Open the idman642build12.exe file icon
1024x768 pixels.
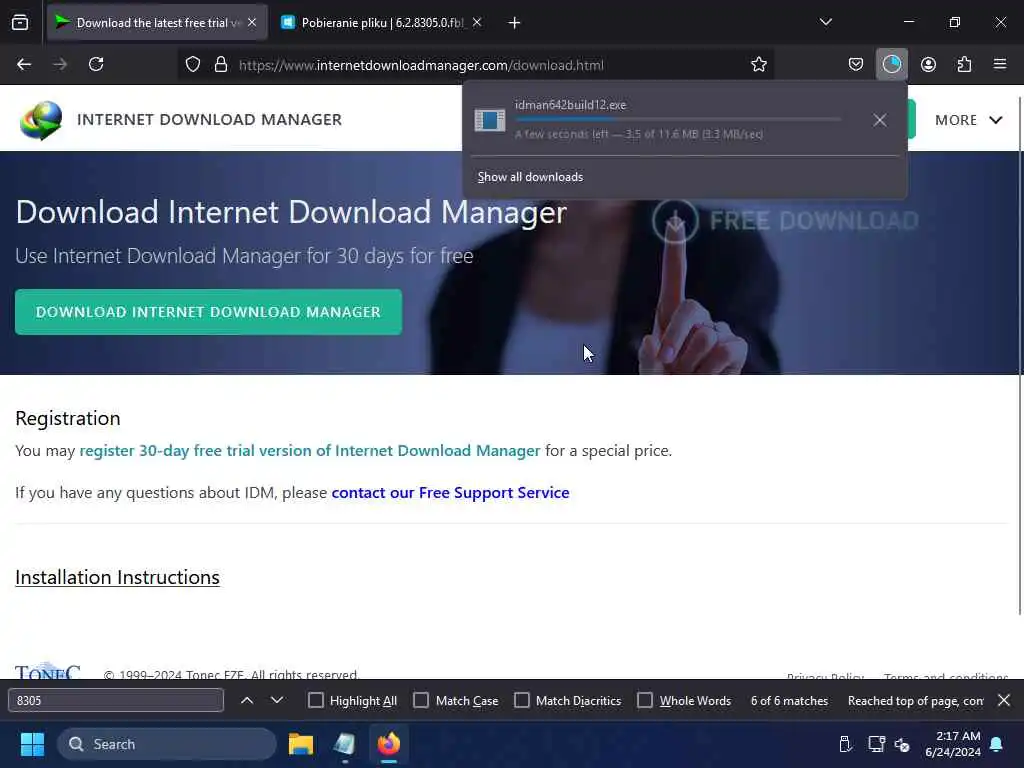click(490, 120)
